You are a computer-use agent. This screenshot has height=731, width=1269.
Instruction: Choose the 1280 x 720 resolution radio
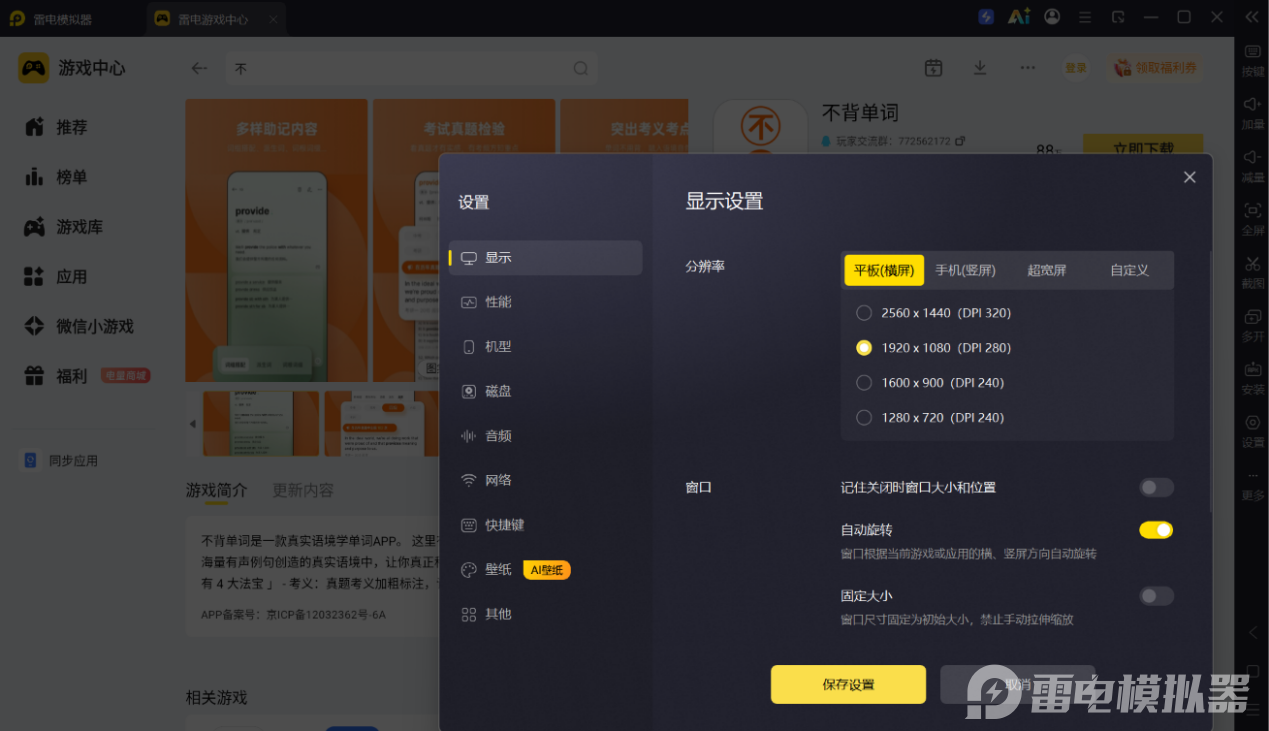click(x=864, y=418)
